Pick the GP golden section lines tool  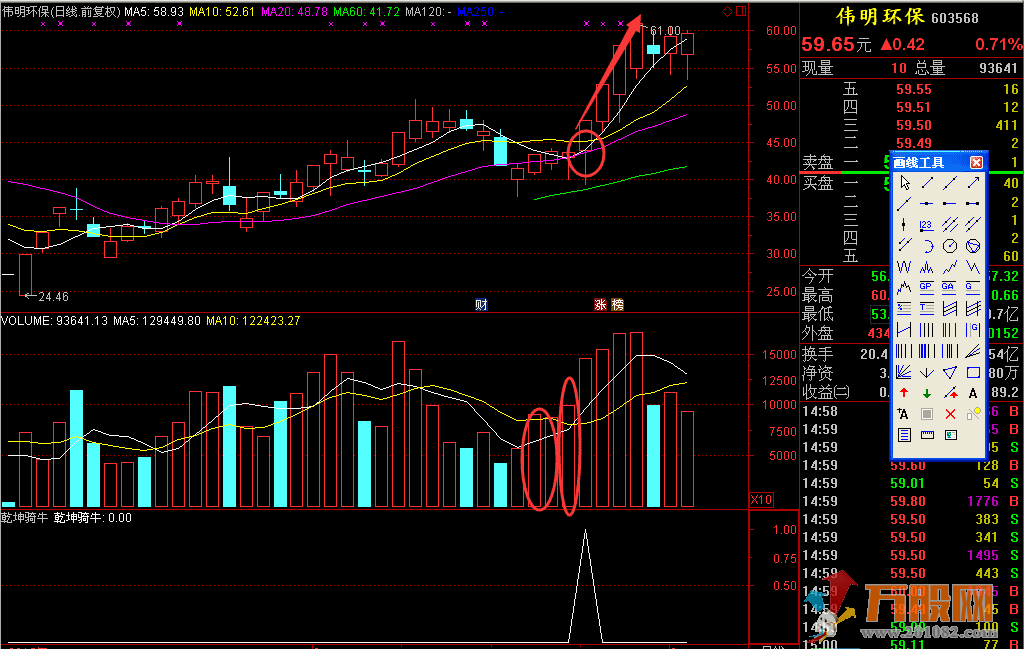[927, 287]
